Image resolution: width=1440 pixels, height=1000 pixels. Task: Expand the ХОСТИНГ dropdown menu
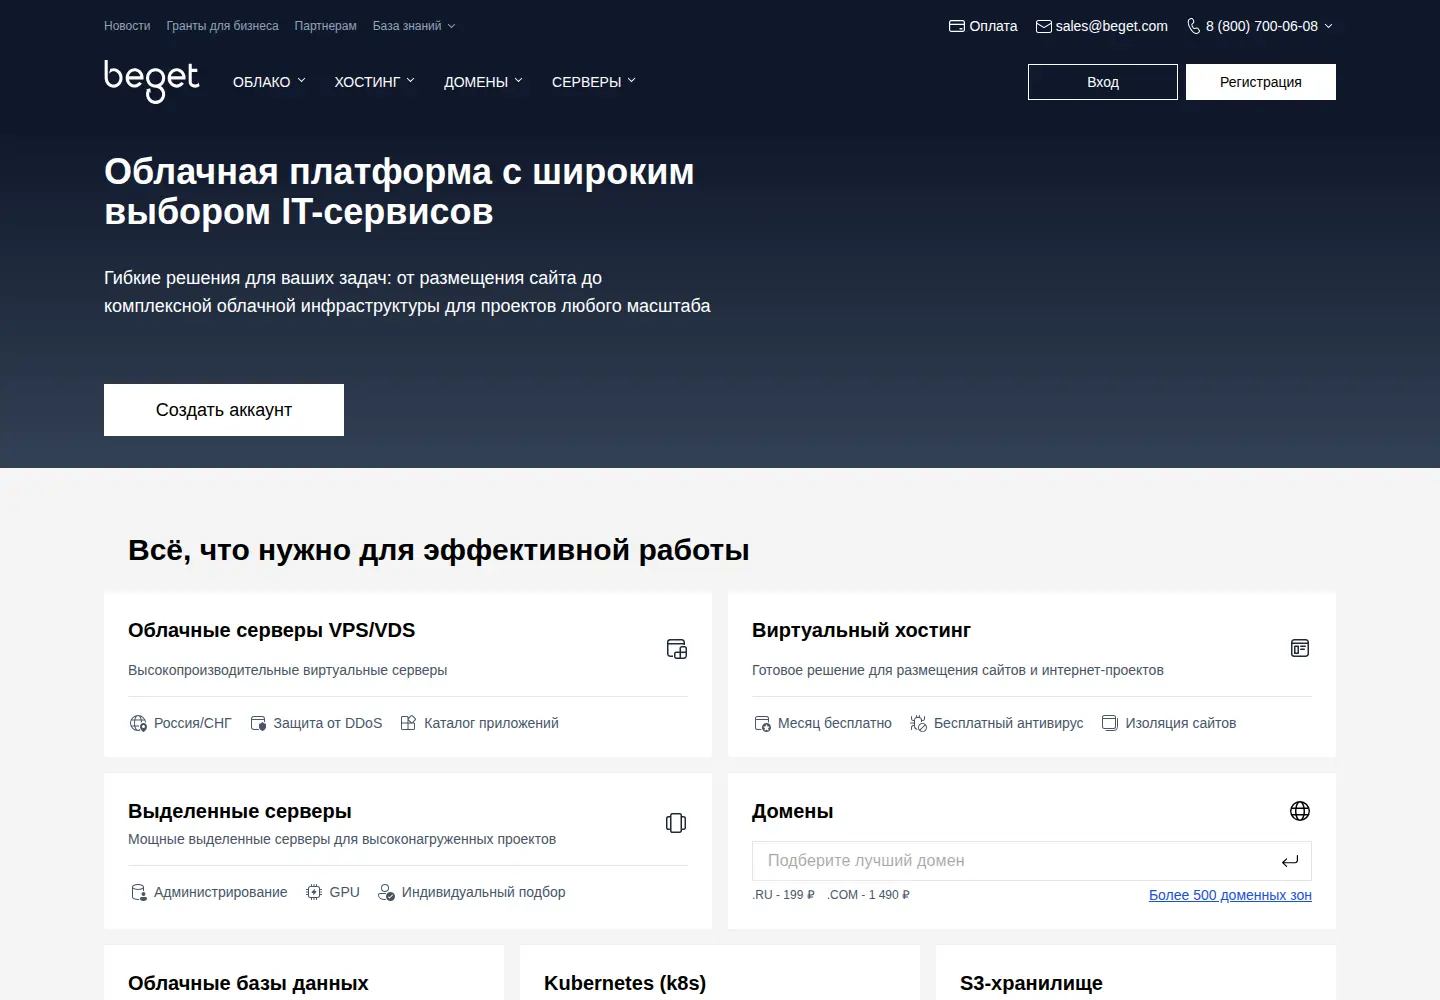(x=374, y=82)
